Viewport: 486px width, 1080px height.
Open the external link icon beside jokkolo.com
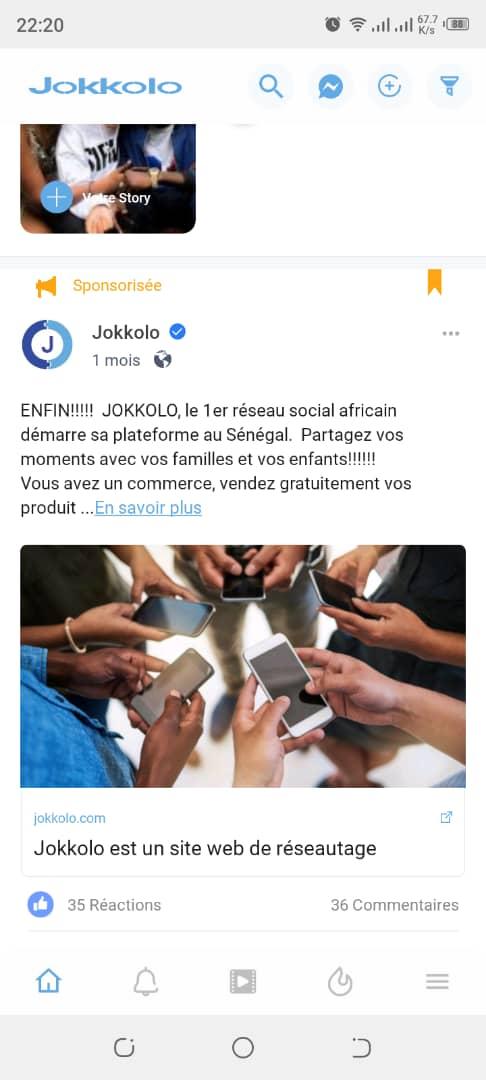[446, 818]
